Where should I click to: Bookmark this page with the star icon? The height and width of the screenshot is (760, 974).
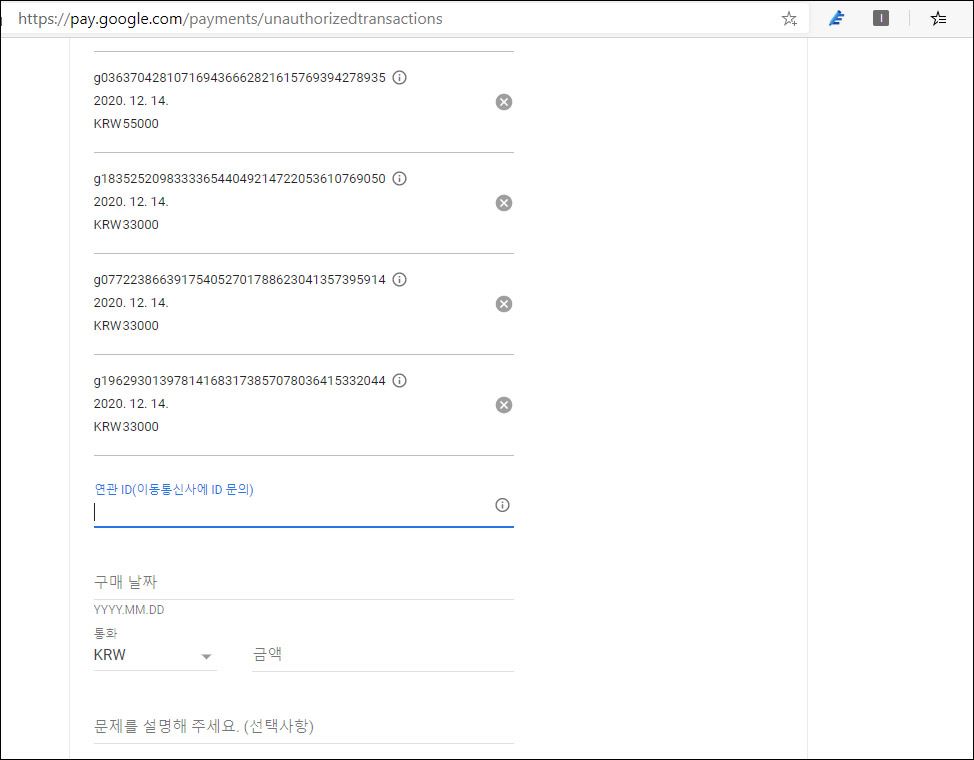(789, 18)
